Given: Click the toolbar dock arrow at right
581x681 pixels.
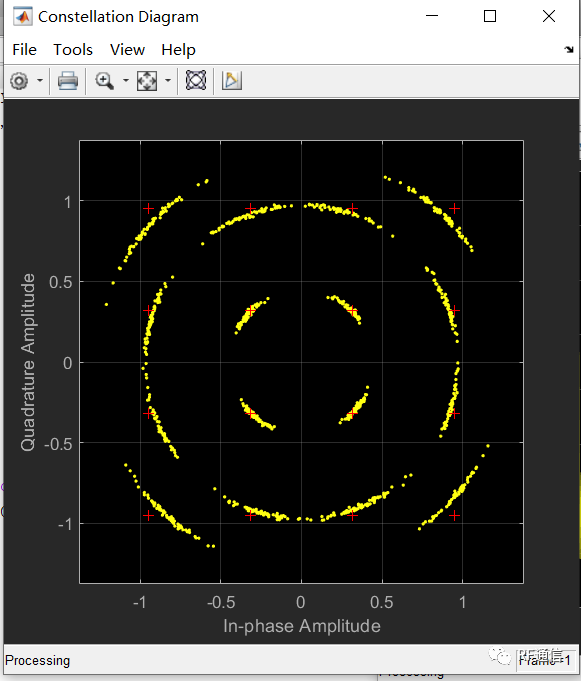Looking at the screenshot, I should pos(569,50).
